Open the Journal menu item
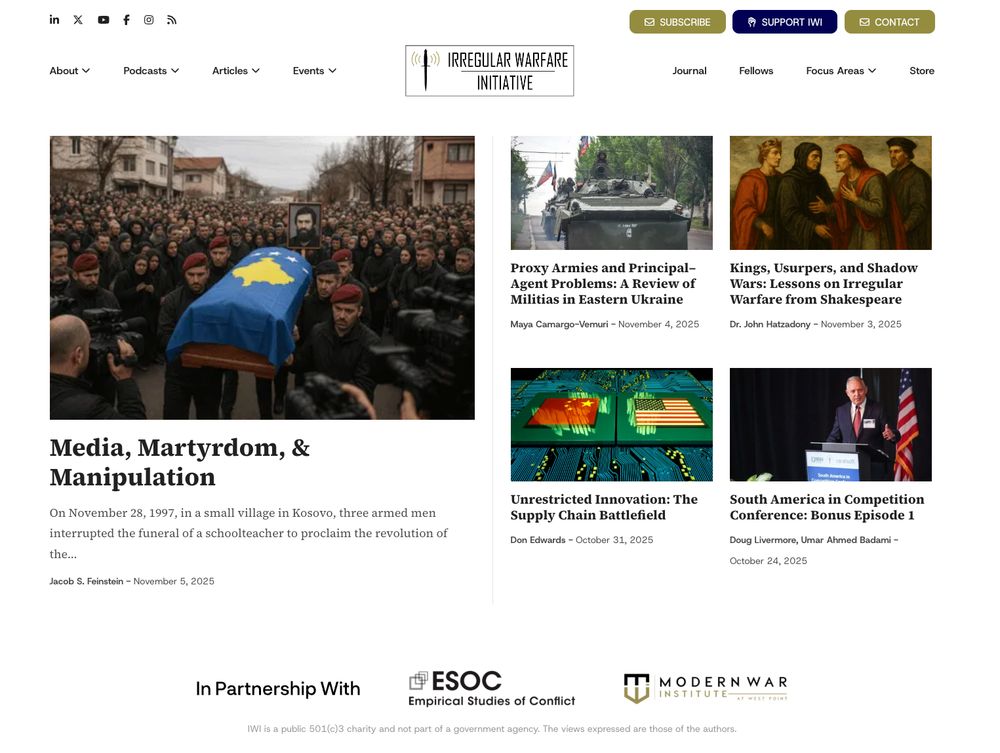This screenshot has width=1000, height=753. 689,71
